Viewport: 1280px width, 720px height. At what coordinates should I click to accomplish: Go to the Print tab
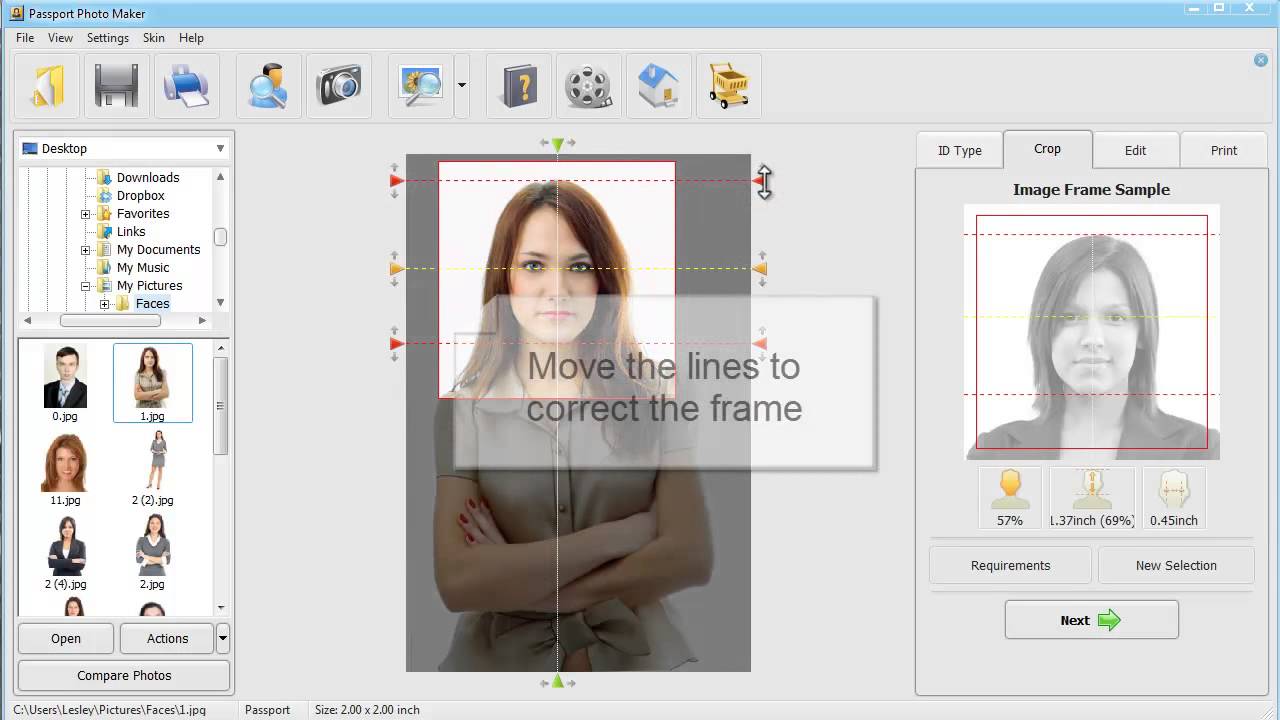click(1224, 150)
